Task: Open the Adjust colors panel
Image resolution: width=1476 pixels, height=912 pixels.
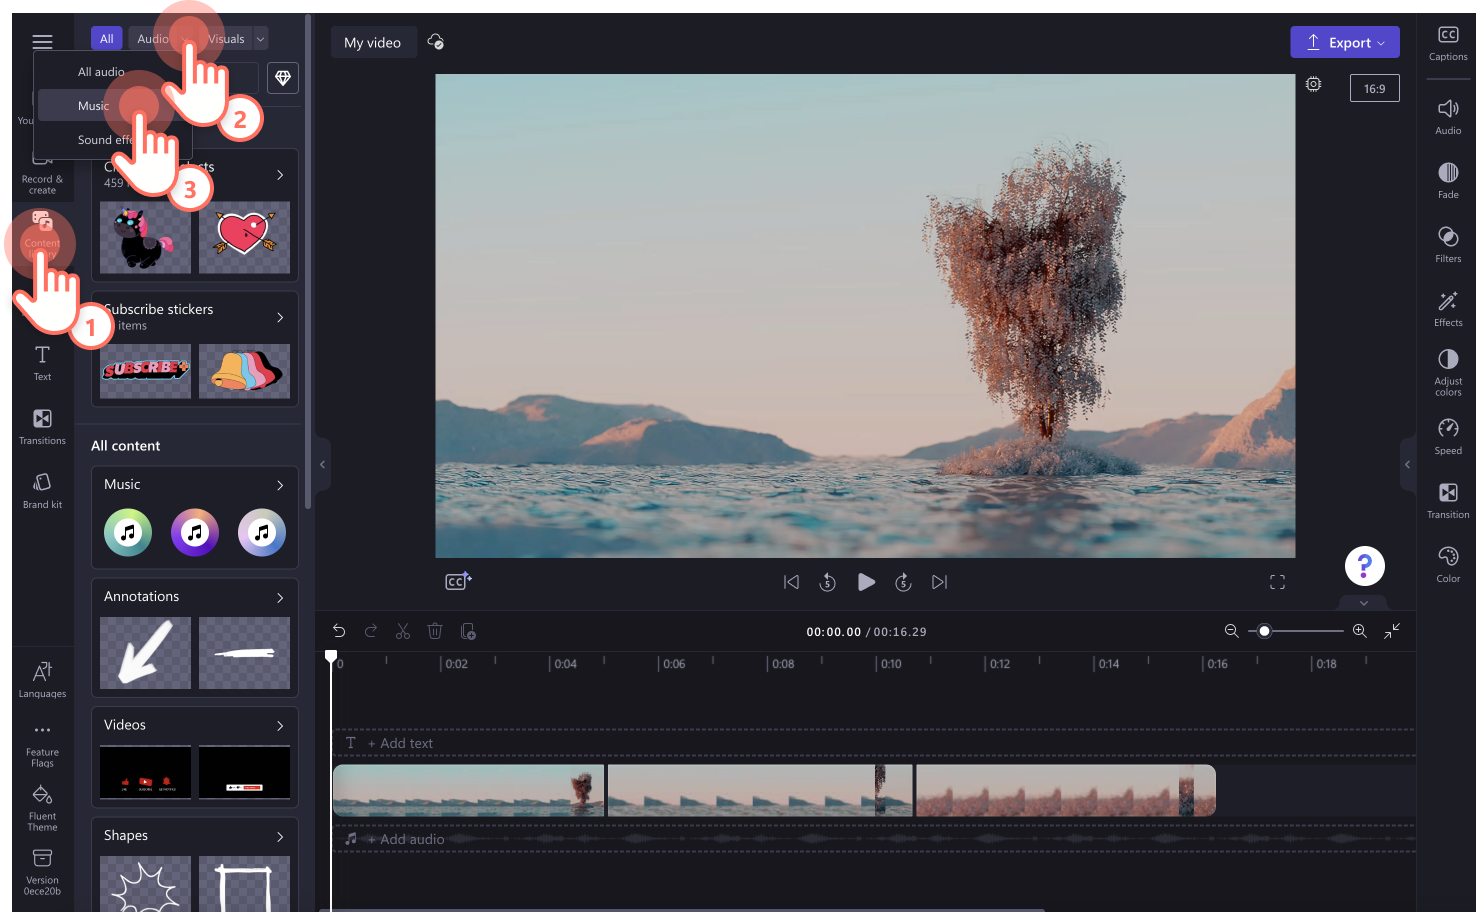Action: coord(1448,373)
